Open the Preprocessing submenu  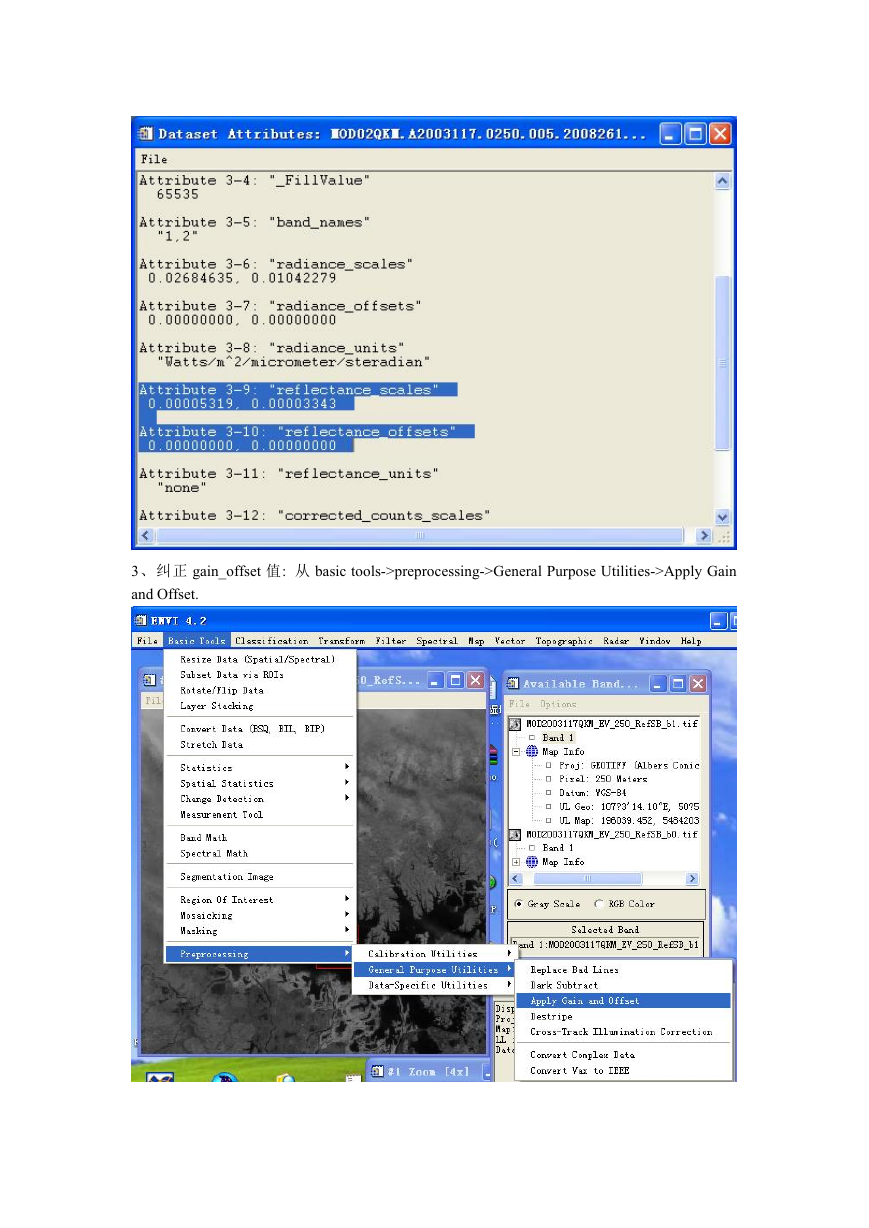coord(259,954)
